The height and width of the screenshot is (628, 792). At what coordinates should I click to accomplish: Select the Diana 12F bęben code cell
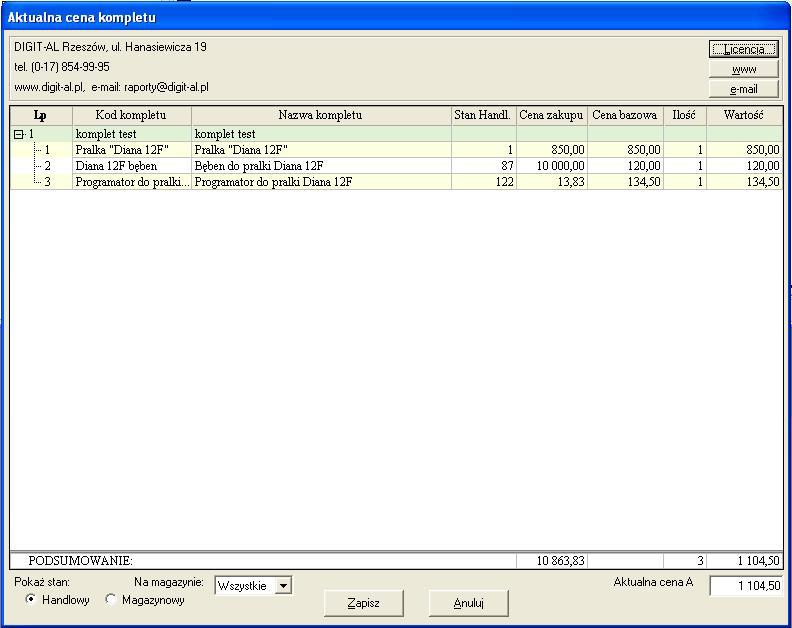(132, 166)
